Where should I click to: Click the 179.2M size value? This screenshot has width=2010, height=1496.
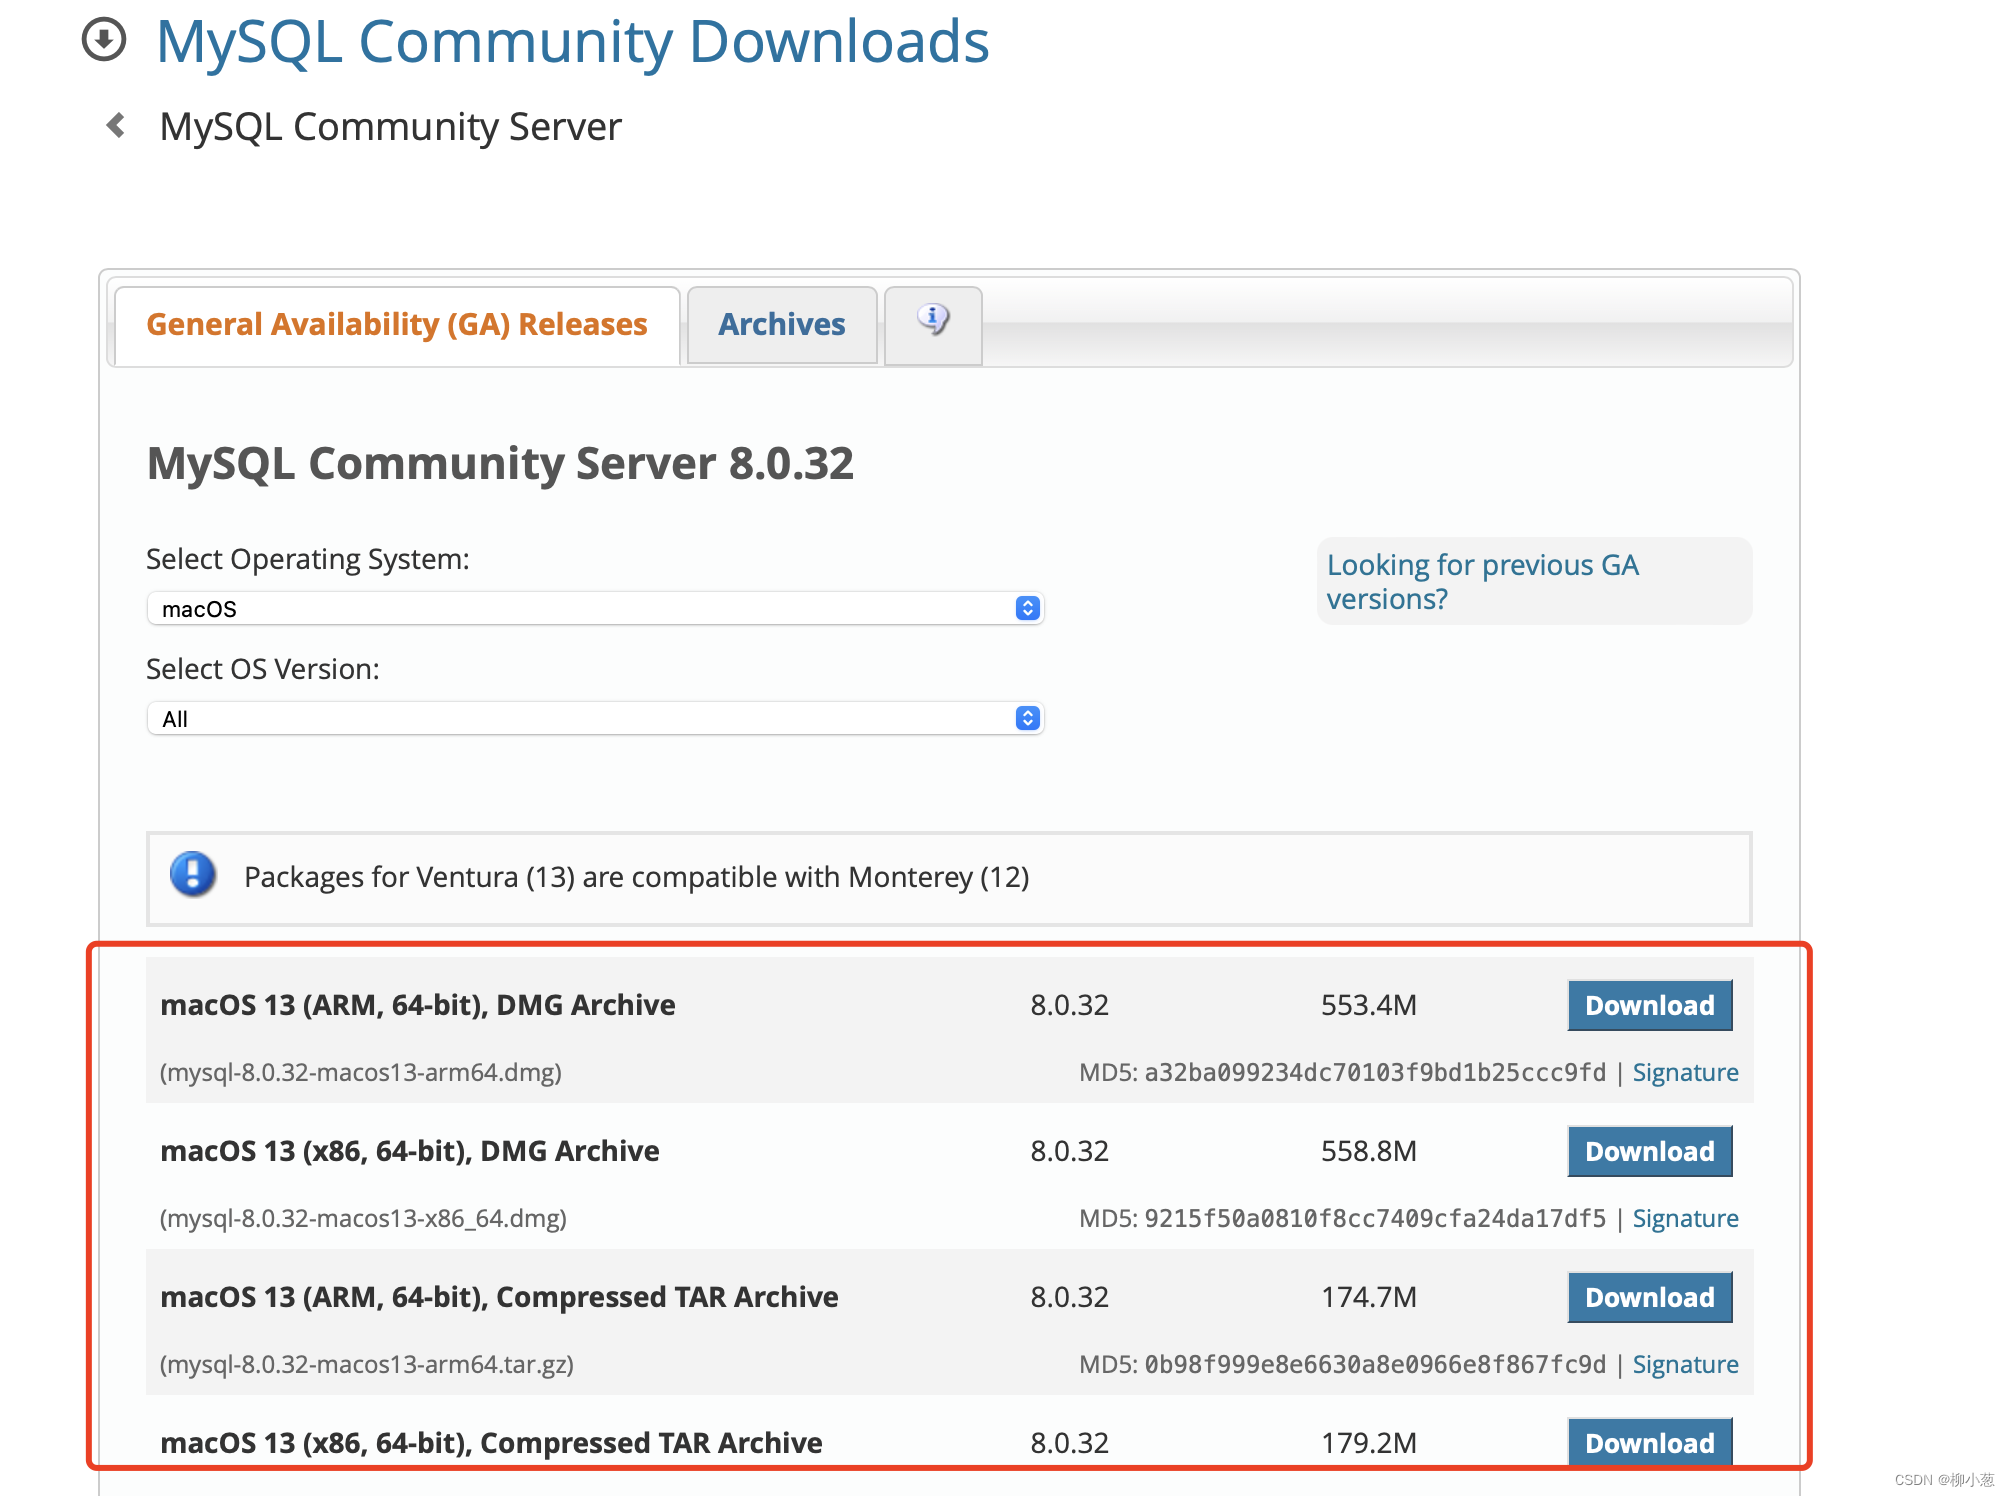[1369, 1443]
